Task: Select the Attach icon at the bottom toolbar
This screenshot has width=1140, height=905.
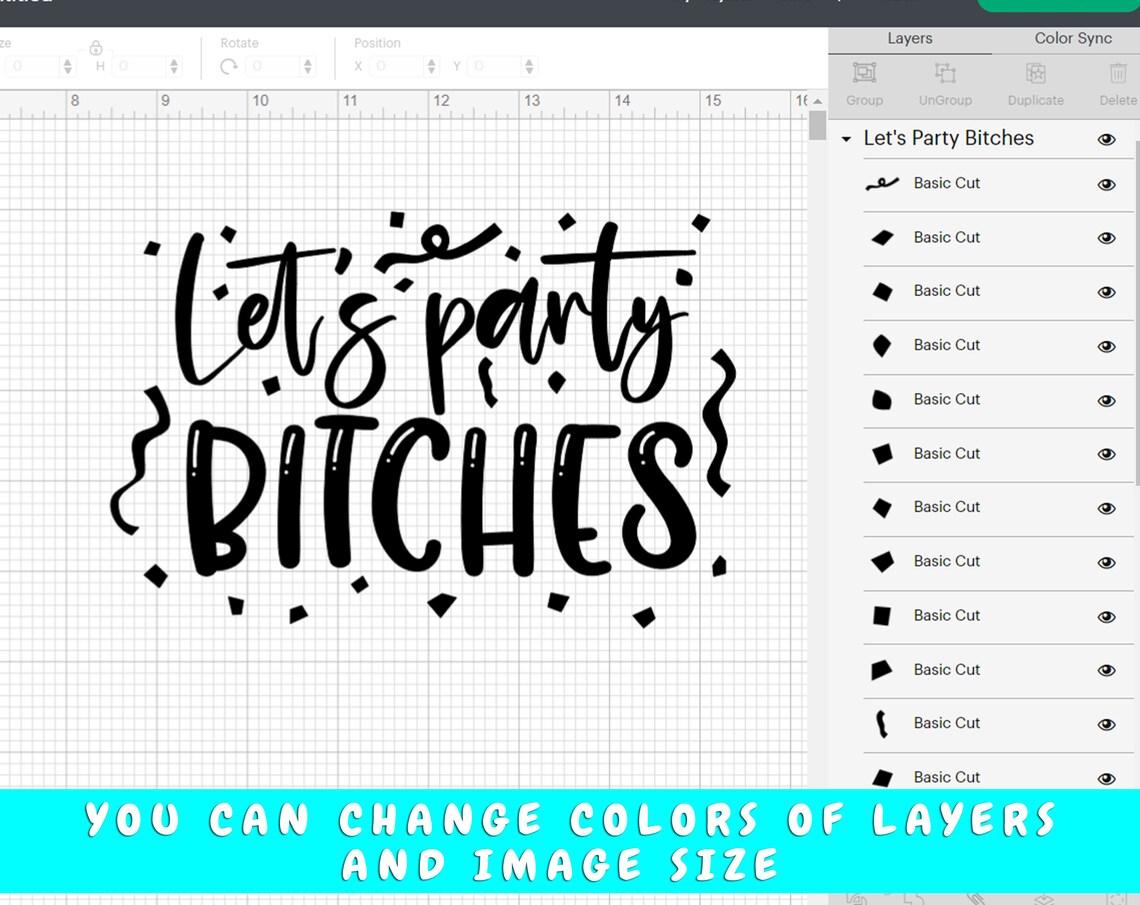Action: click(977, 897)
